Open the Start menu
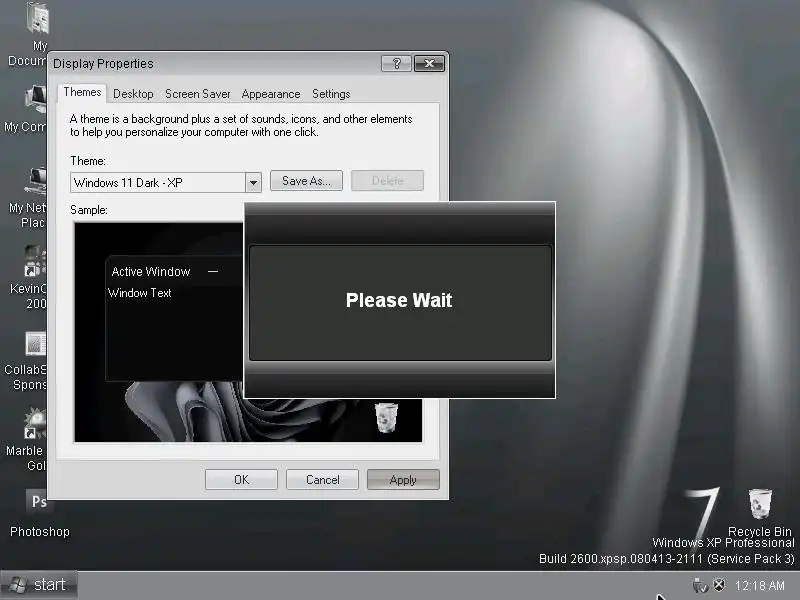Viewport: 800px width, 600px height. pyautogui.click(x=39, y=585)
